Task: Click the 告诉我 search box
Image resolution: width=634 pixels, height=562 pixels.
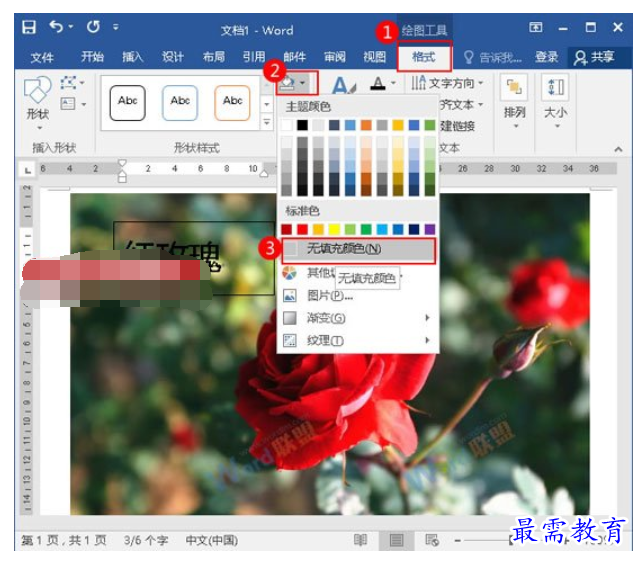Action: tap(492, 57)
